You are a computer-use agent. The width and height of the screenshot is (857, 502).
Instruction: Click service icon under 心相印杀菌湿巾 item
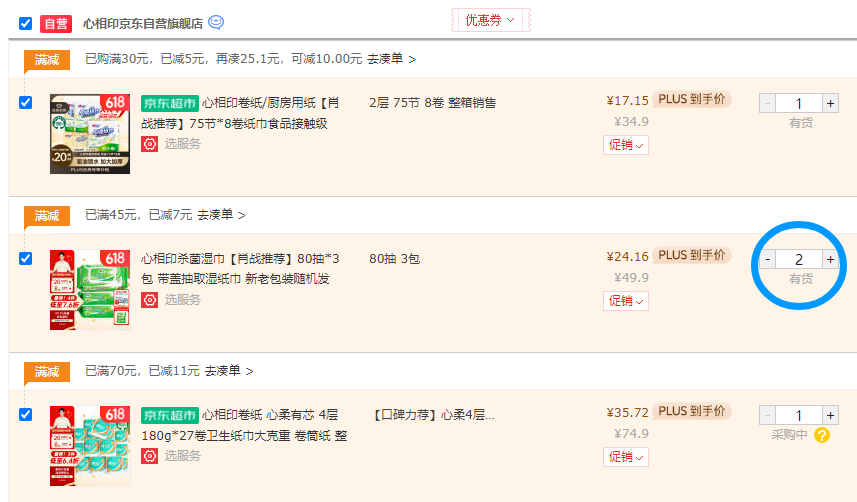click(150, 300)
